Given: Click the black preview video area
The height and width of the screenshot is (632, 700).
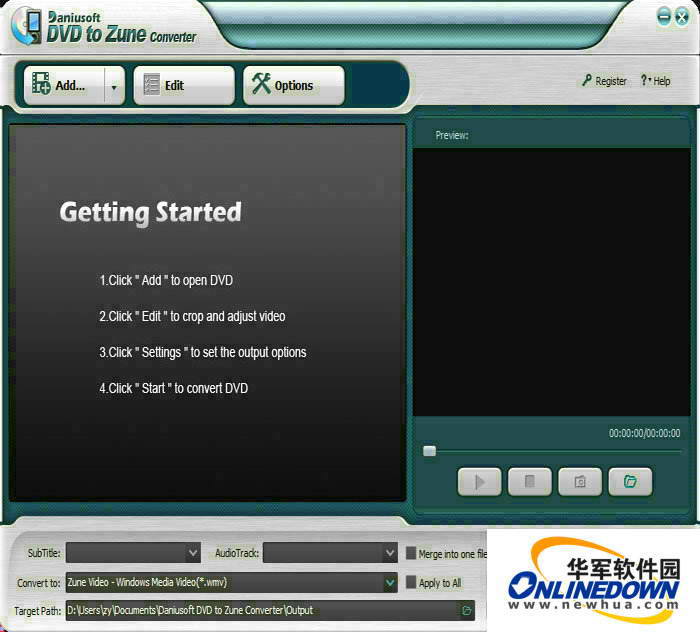Looking at the screenshot, I should (x=552, y=282).
